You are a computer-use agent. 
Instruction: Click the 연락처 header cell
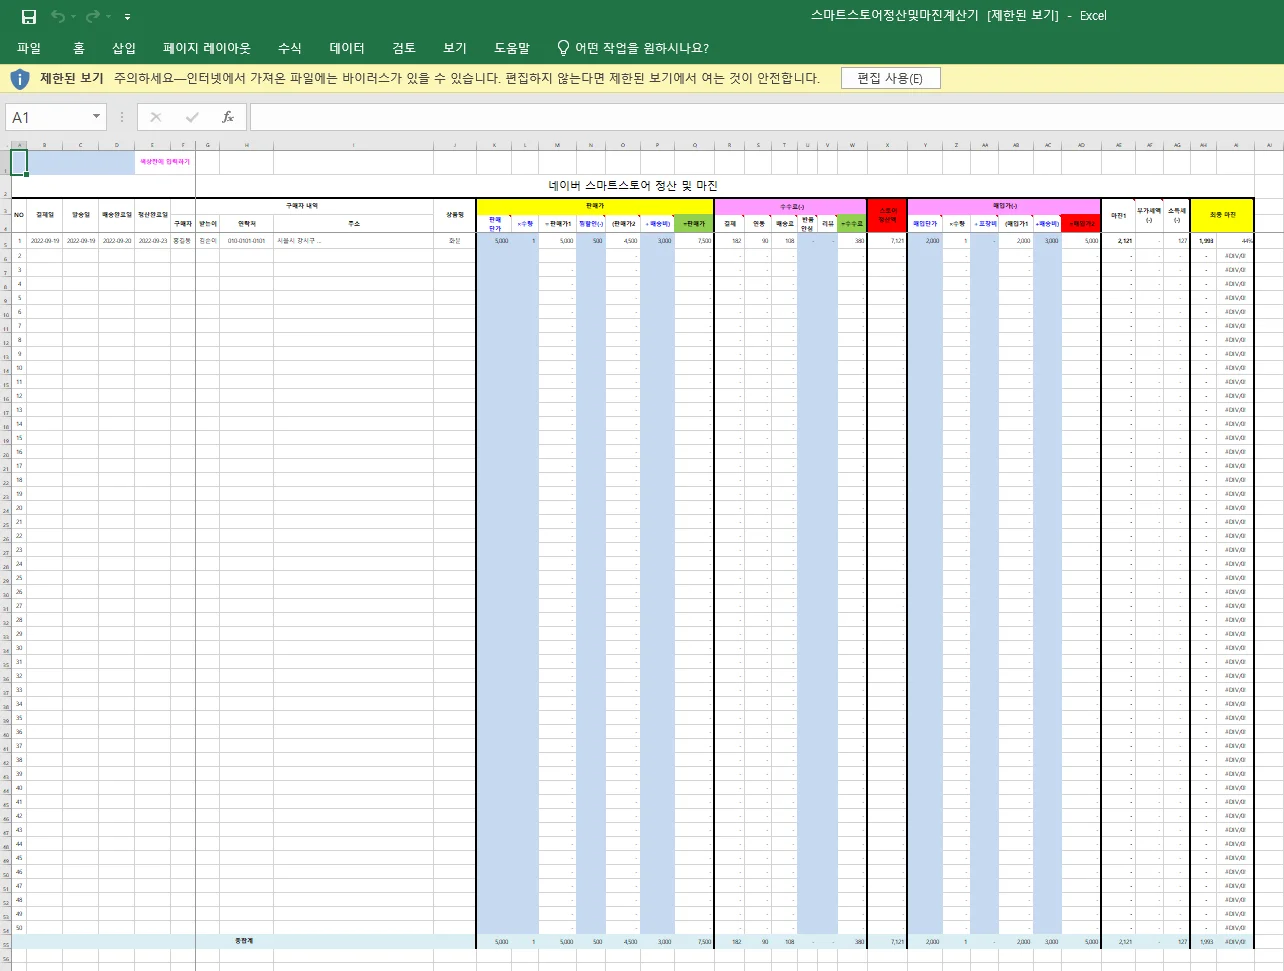[246, 224]
